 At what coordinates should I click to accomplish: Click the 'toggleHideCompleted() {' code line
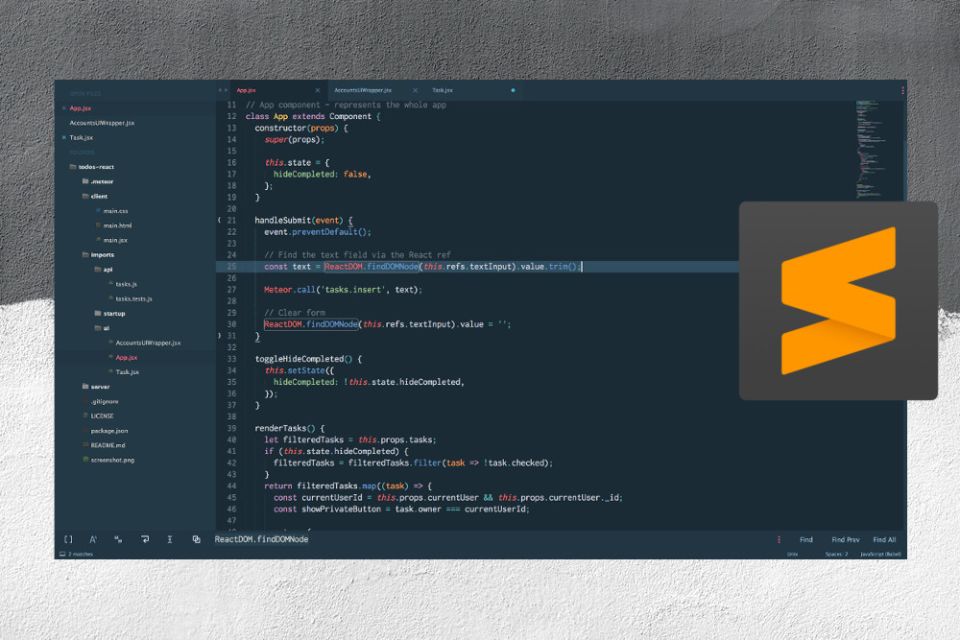coord(309,359)
